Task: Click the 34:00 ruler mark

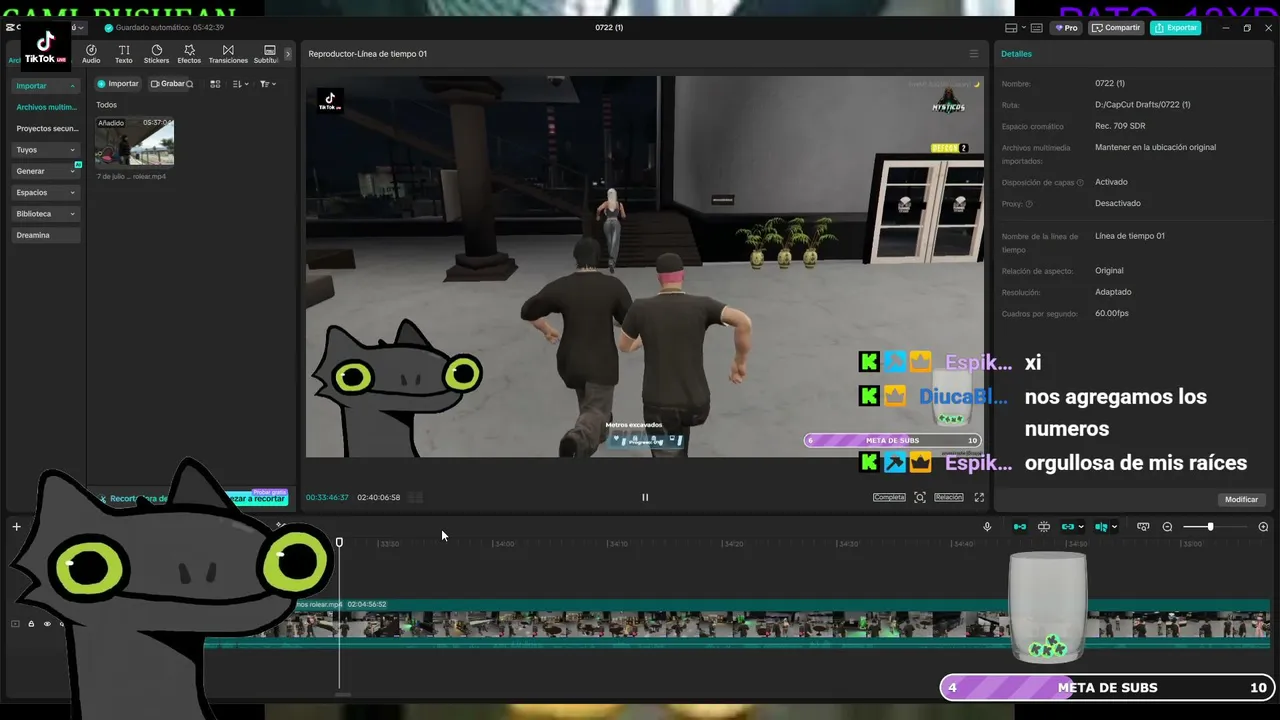Action: pos(504,544)
